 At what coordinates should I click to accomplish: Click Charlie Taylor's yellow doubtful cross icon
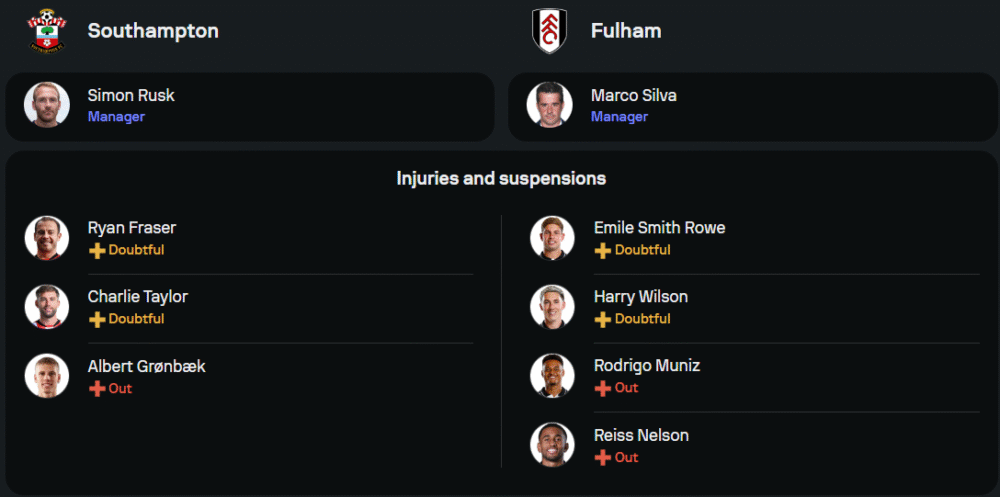(97, 320)
